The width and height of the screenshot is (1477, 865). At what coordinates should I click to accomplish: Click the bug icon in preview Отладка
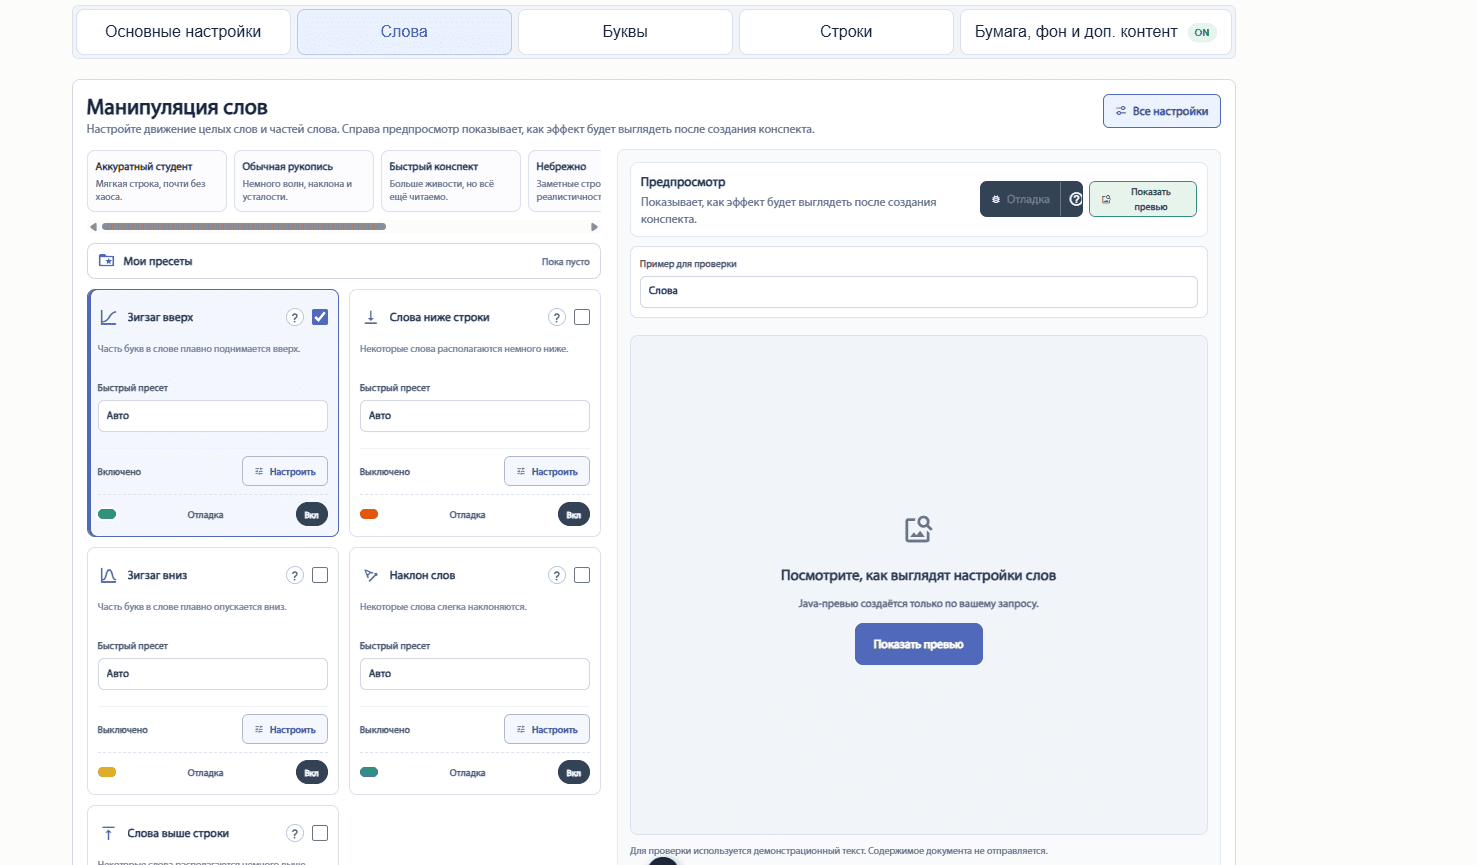[996, 199]
